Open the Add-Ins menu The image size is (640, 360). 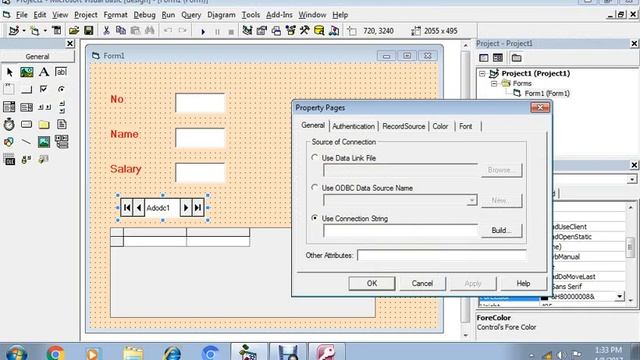[279, 15]
